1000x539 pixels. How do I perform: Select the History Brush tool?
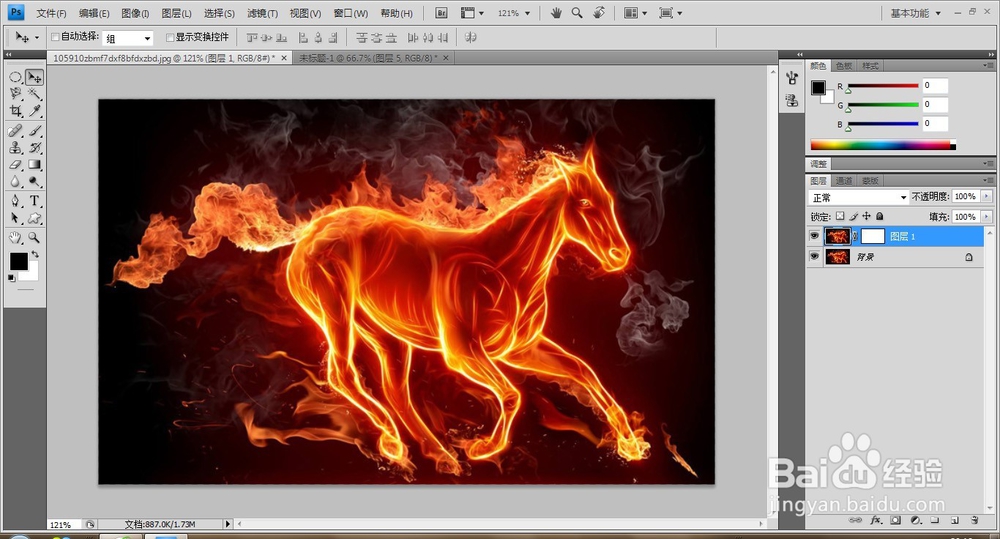pyautogui.click(x=34, y=147)
